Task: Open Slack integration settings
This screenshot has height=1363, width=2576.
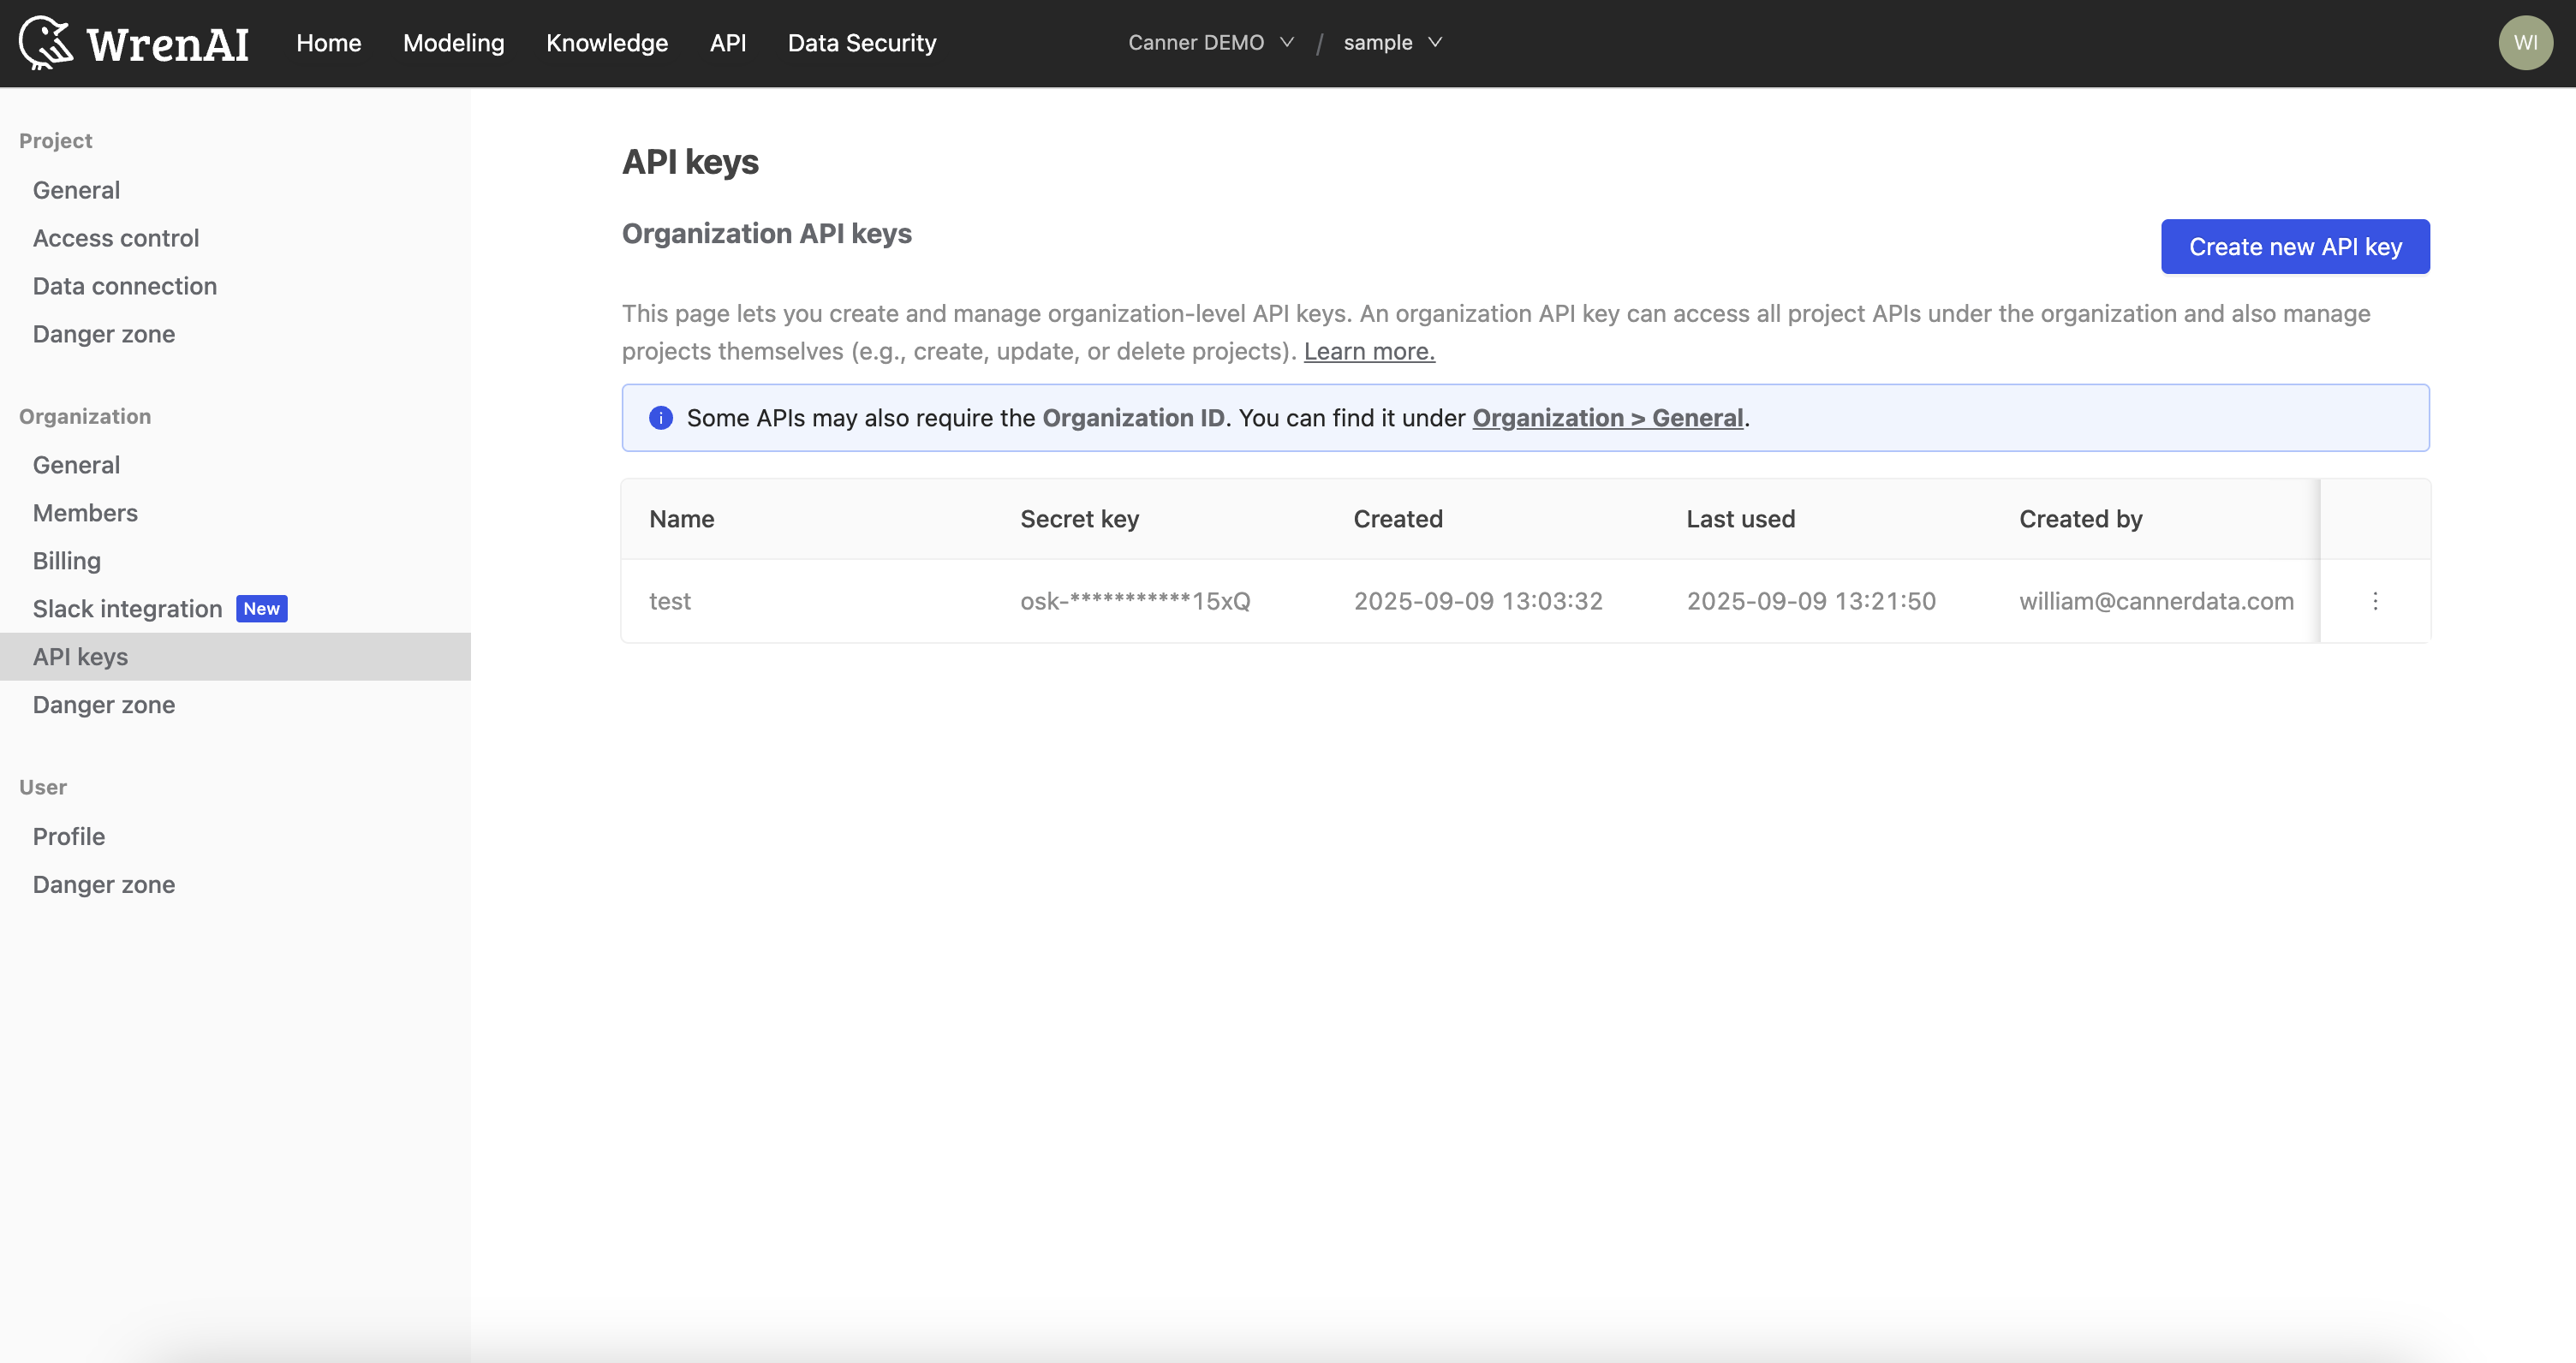Action: [128, 609]
